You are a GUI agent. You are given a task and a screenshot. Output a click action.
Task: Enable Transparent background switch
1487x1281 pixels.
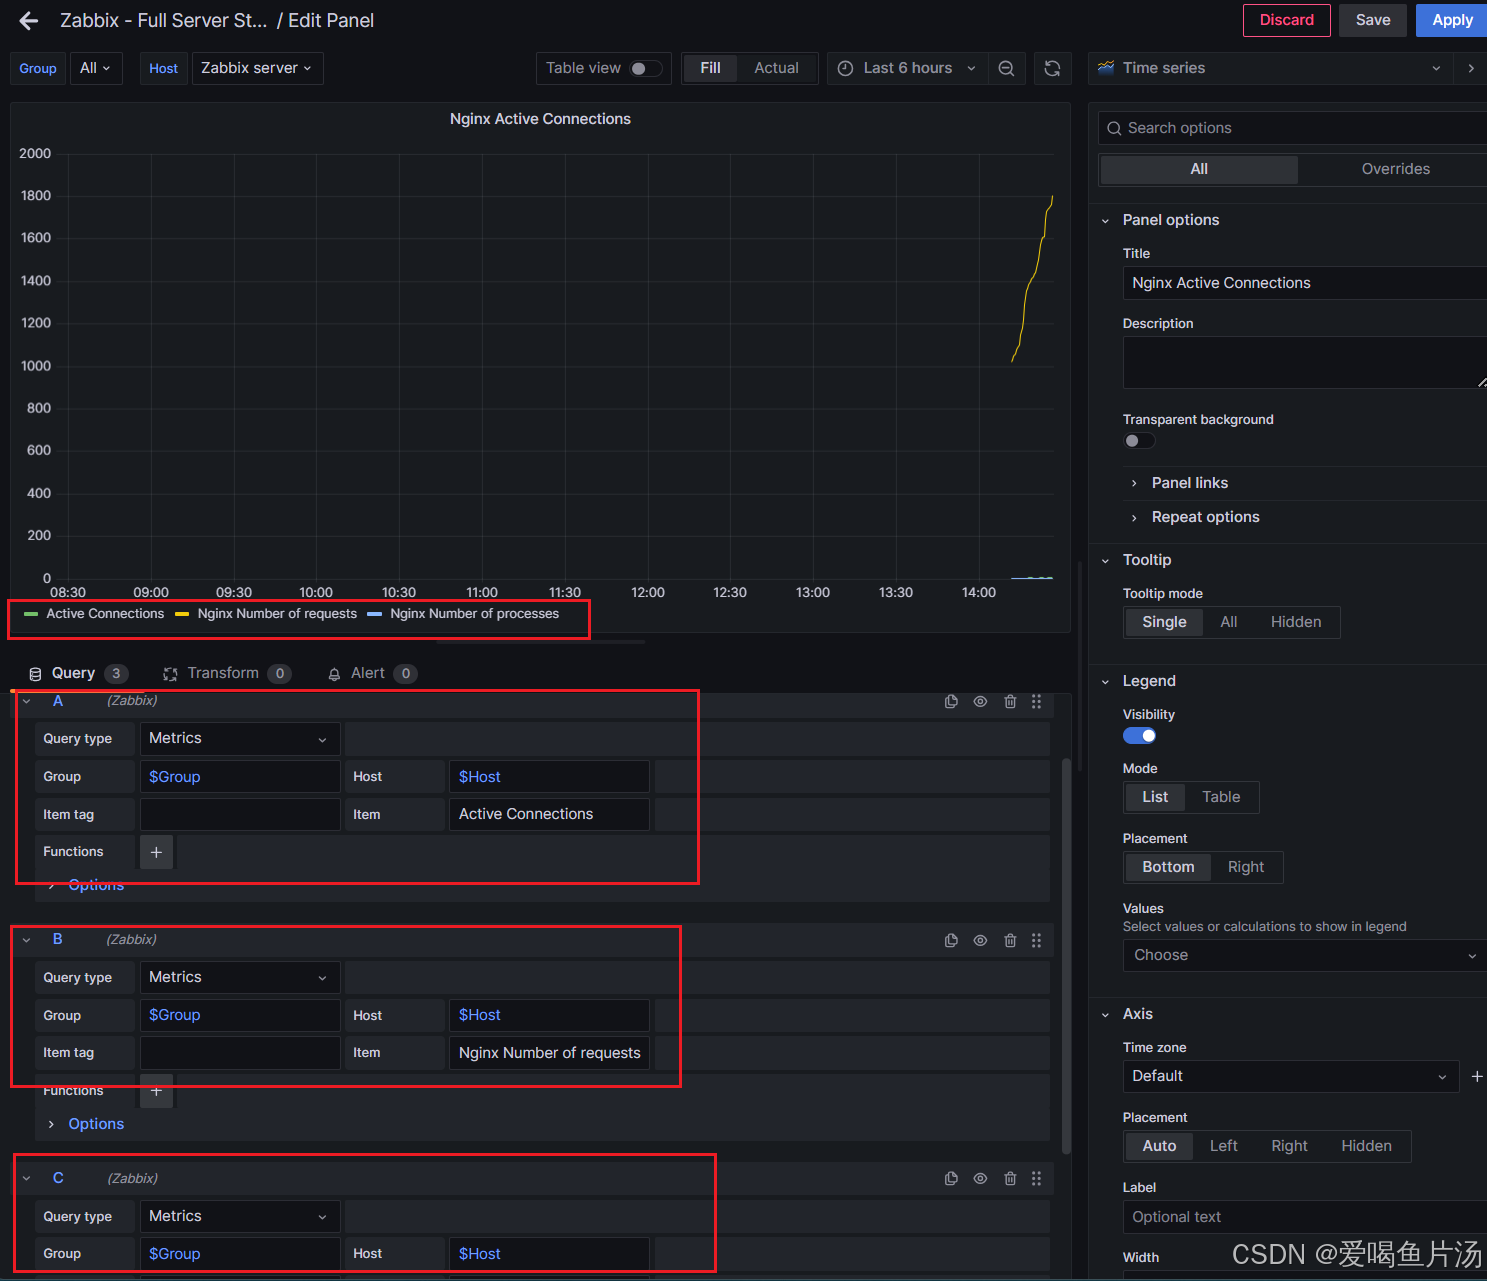pos(1139,441)
